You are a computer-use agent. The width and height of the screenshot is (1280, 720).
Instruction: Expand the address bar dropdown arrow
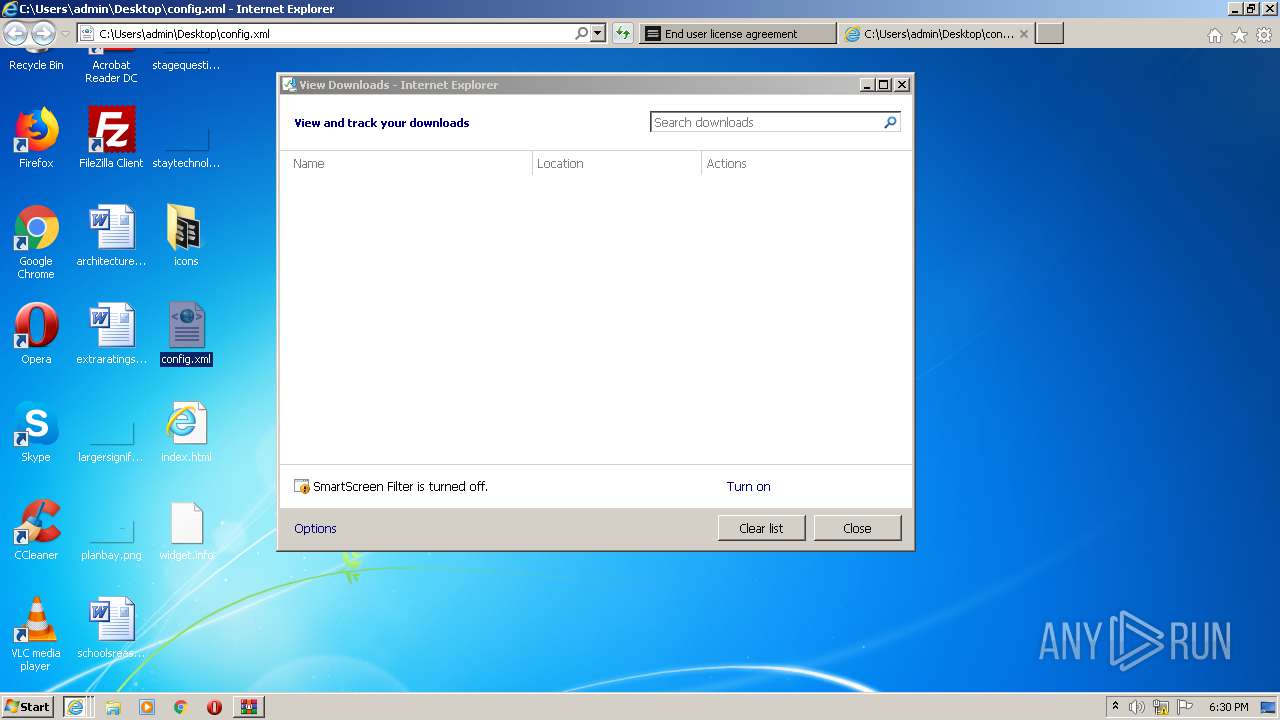598,33
